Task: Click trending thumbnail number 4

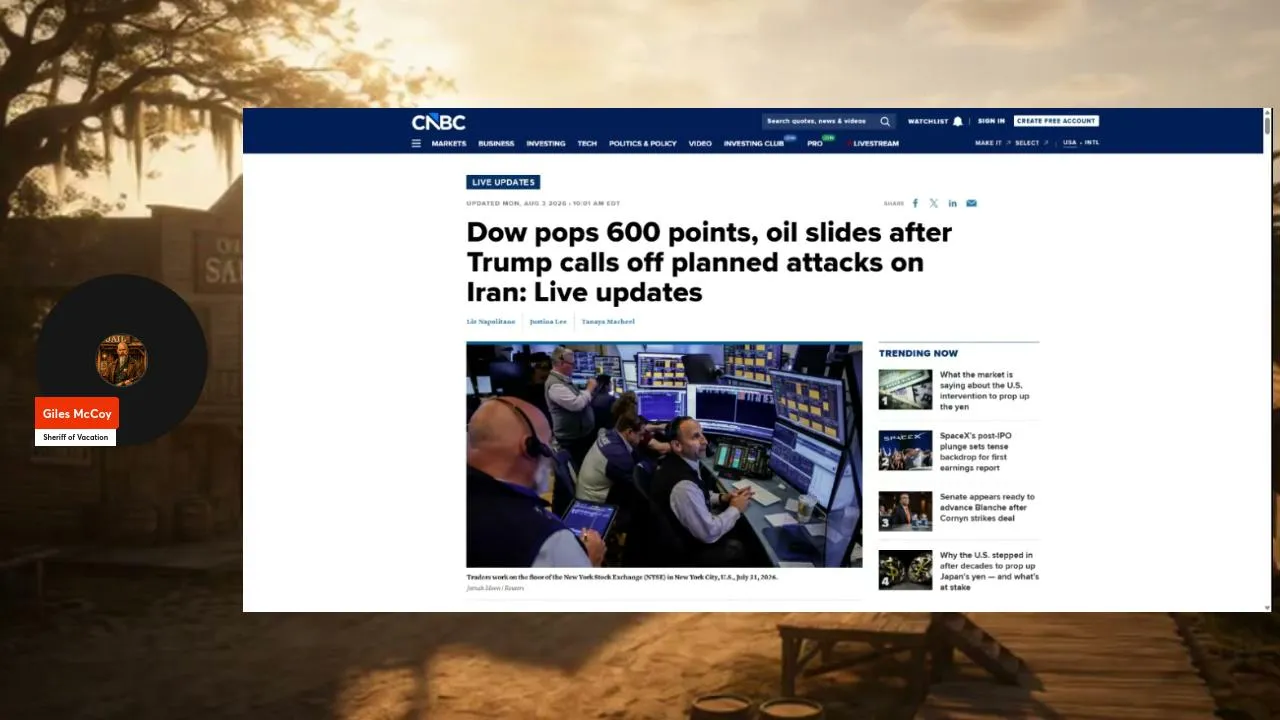Action: [x=906, y=570]
